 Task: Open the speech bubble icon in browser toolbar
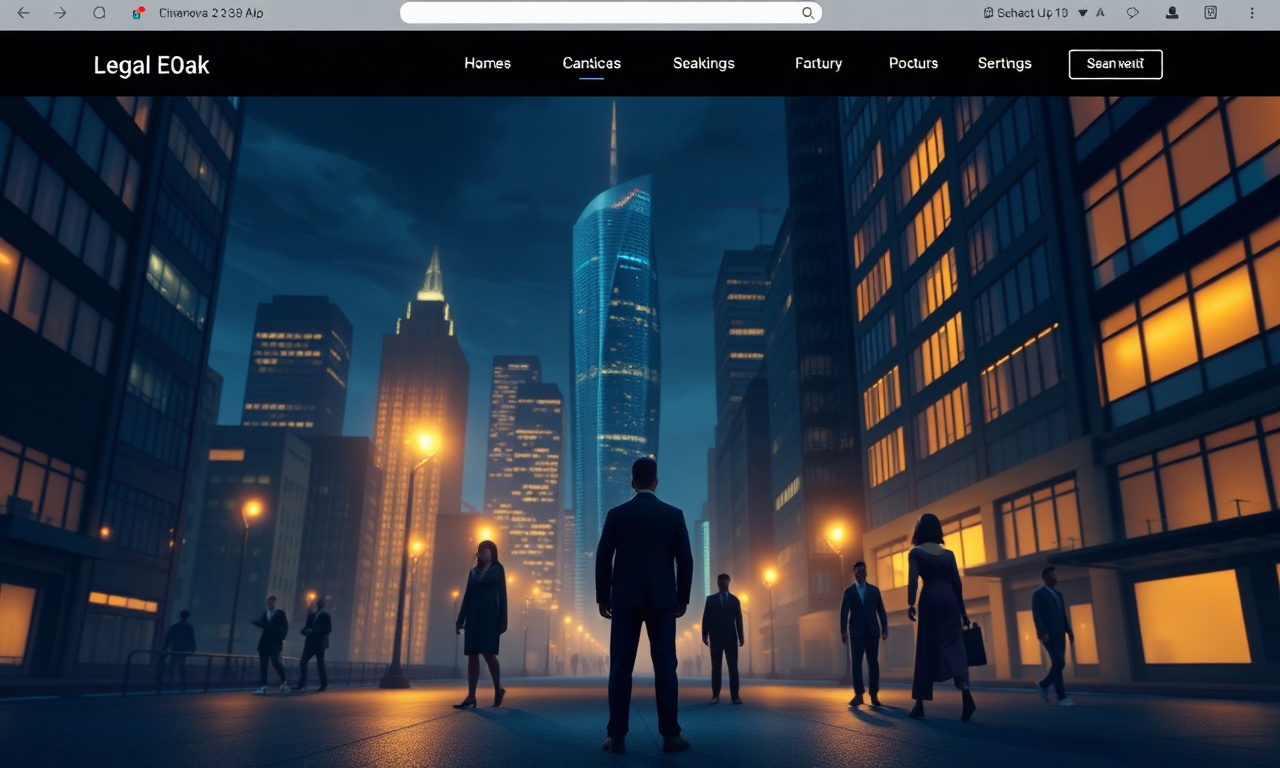(x=1133, y=13)
